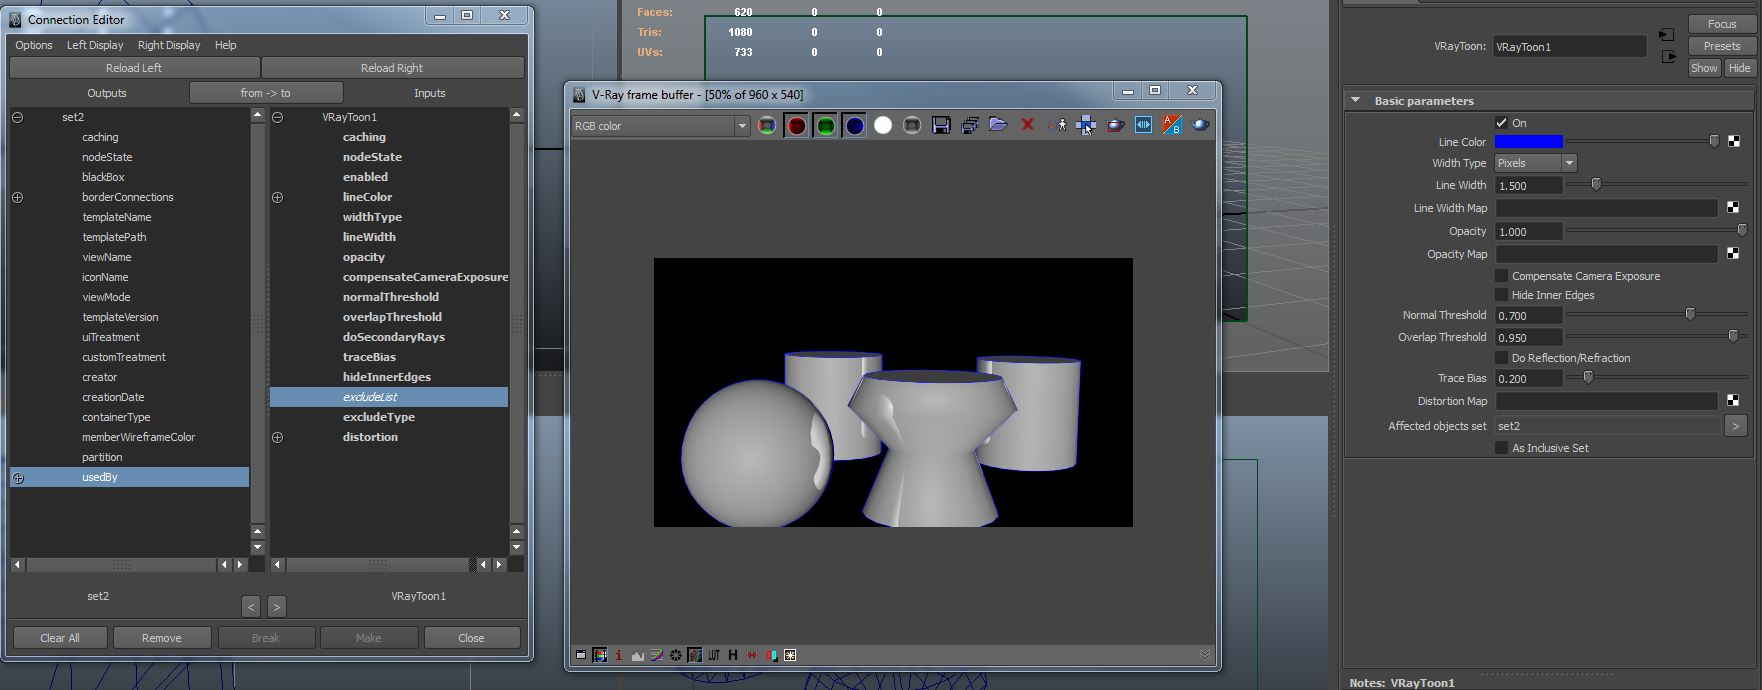Viewport: 1762px width, 690px height.
Task: Start render with blue teapot icon
Action: (1201, 125)
